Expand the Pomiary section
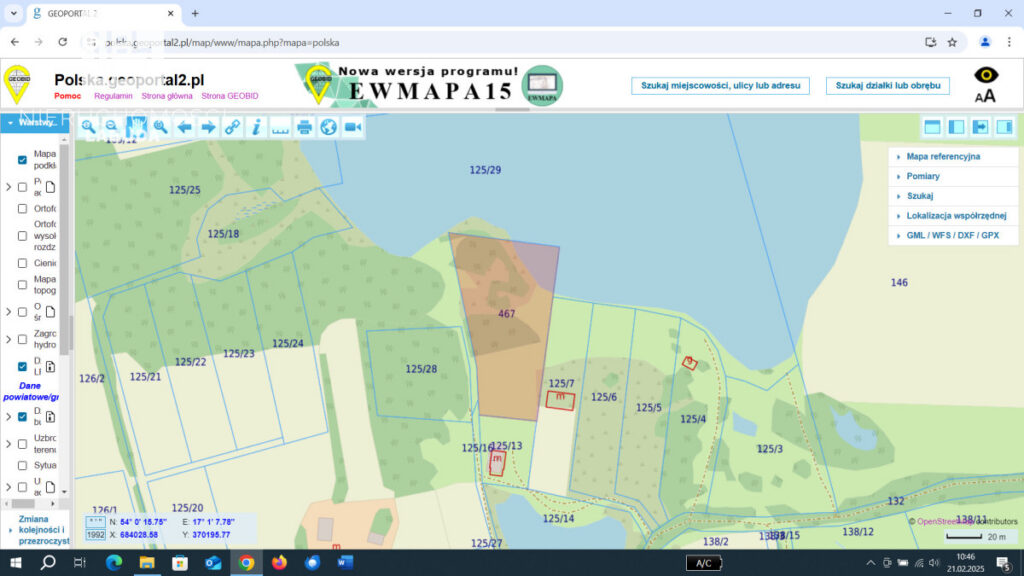The height and width of the screenshot is (576, 1024). [x=923, y=176]
